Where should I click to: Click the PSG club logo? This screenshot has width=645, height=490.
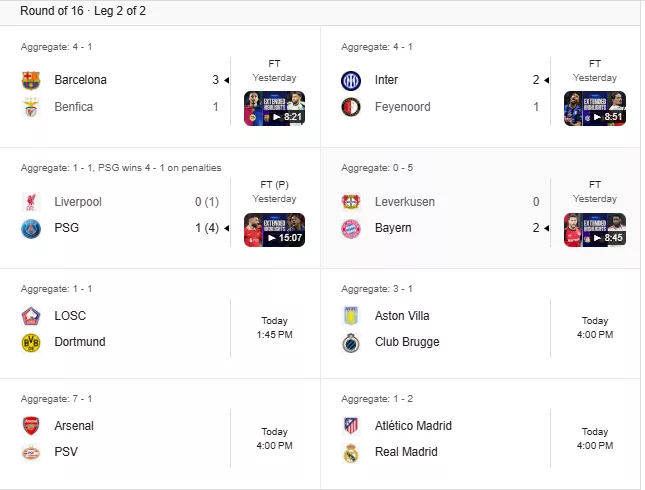click(x=31, y=229)
